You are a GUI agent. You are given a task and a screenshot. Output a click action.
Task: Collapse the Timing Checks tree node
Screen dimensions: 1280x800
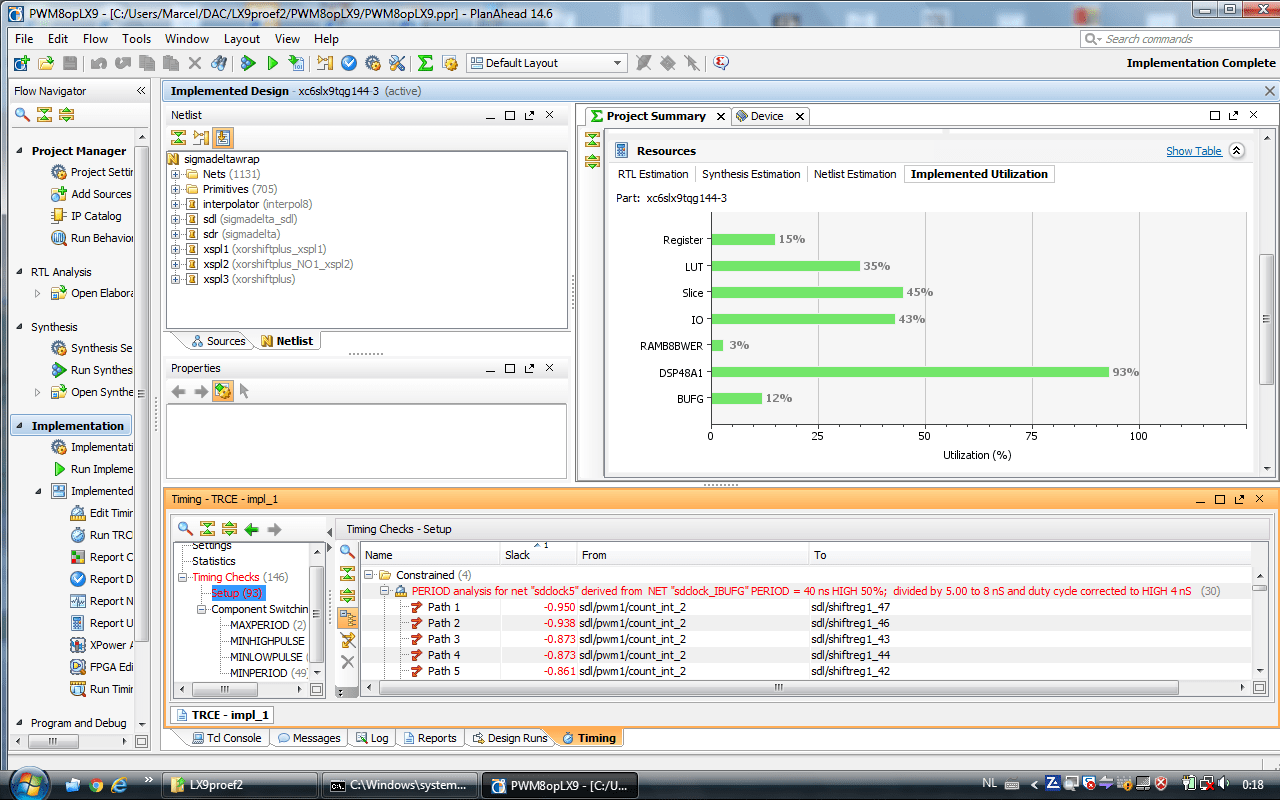click(x=183, y=577)
